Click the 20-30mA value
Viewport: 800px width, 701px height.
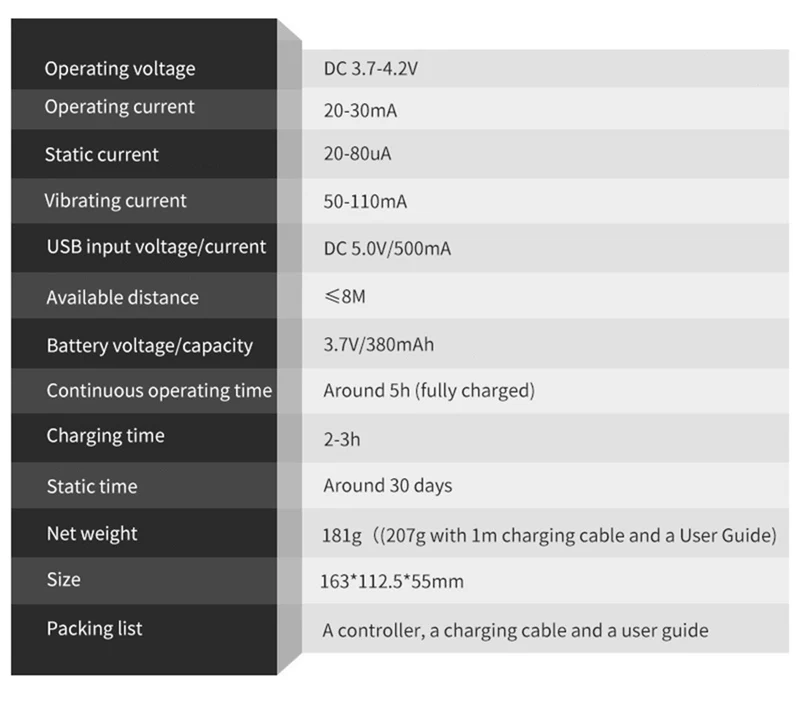[x=360, y=111]
